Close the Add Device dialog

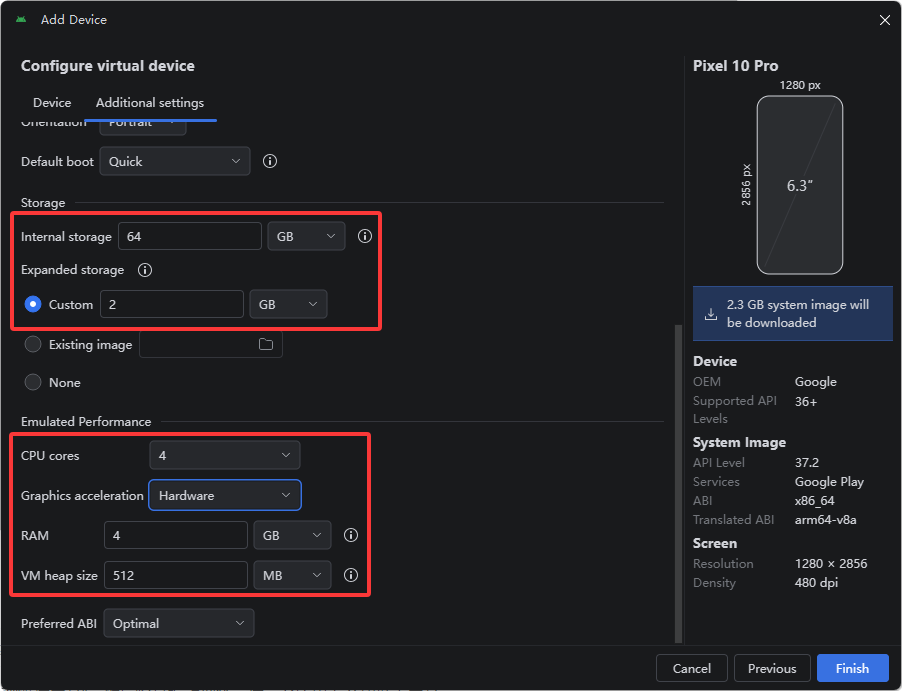tap(885, 20)
